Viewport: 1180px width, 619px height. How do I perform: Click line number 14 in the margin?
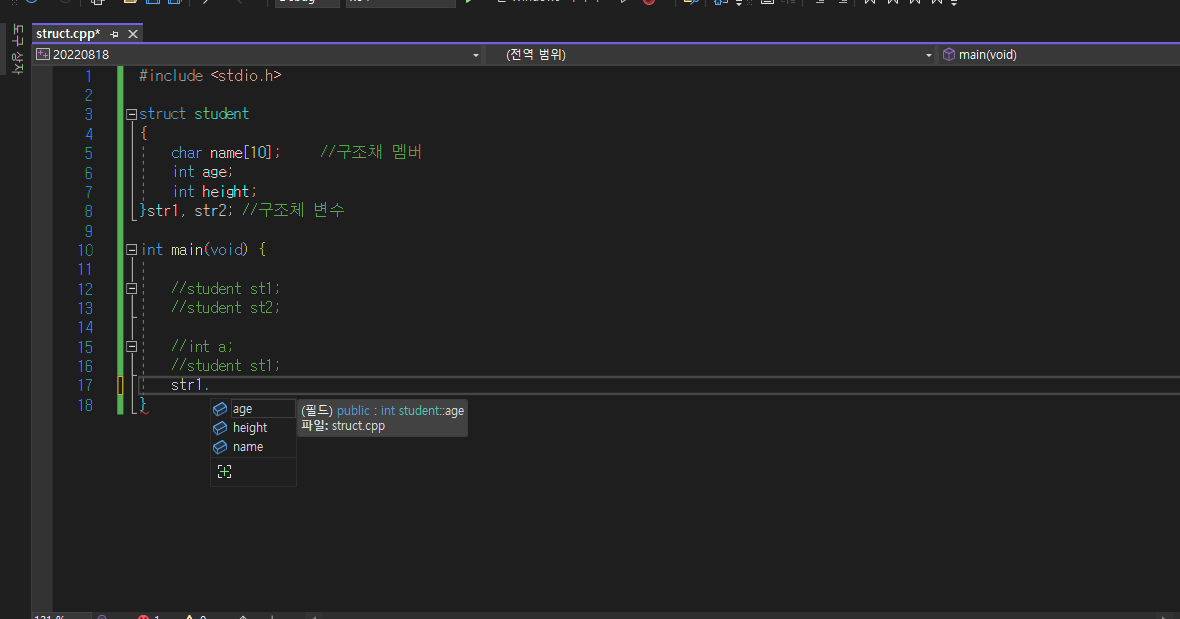(85, 327)
